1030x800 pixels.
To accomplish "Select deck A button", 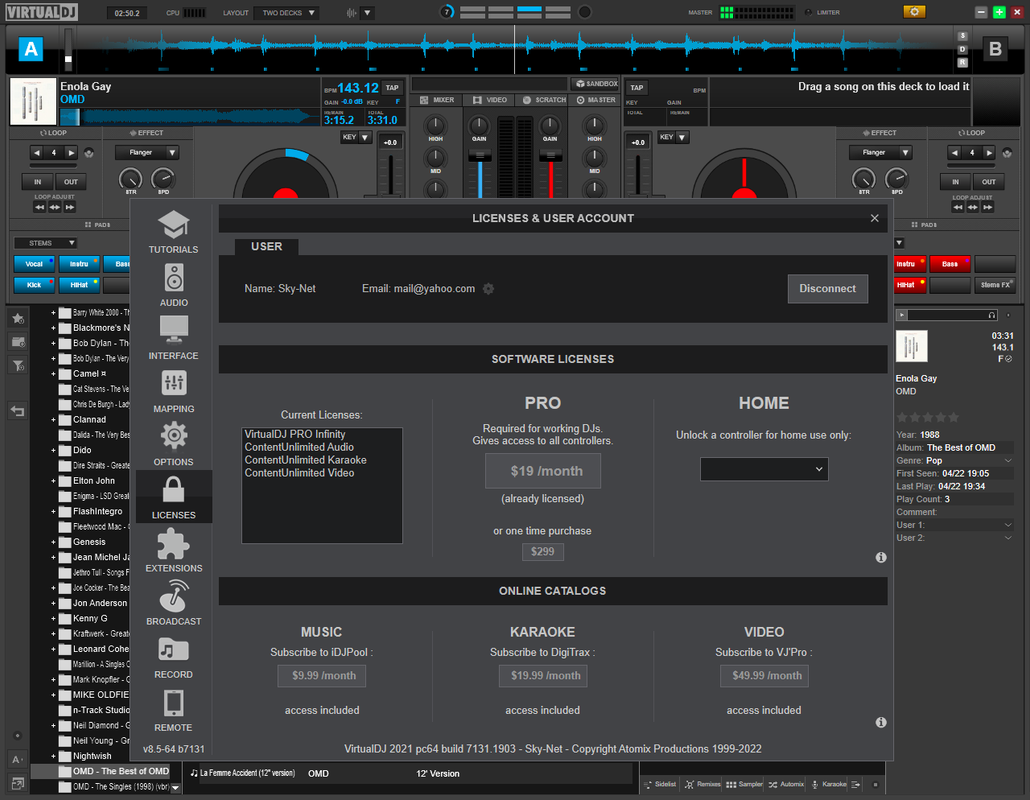I will (x=31, y=49).
